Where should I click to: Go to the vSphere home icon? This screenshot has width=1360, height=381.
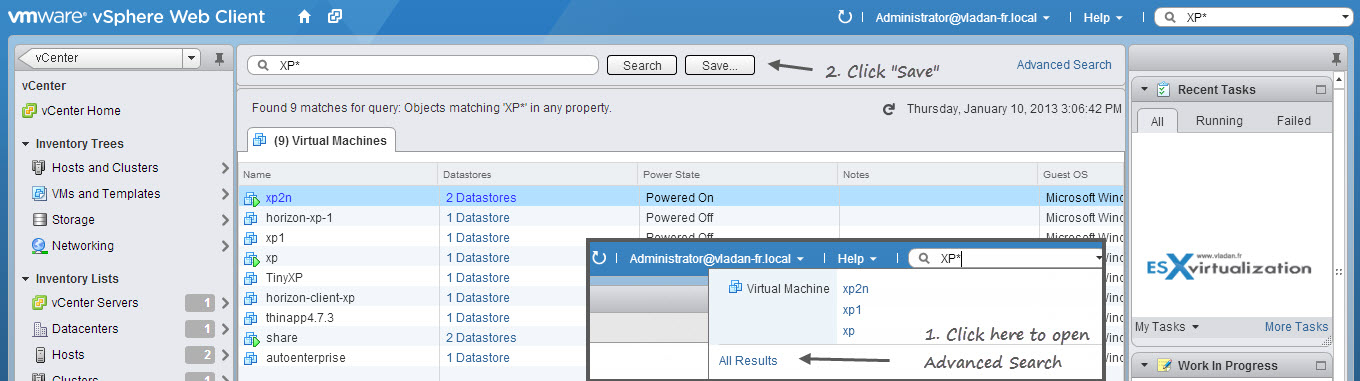305,17
